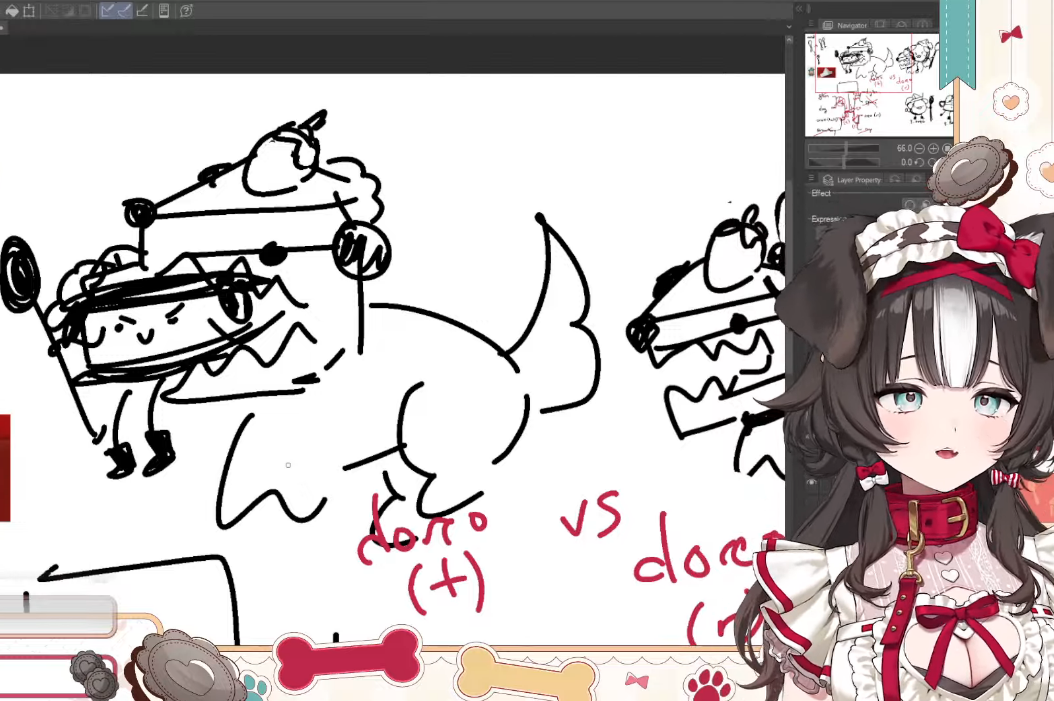Click the canvas vertical scrollbar up arrow
Viewport: 1054px width, 701px height.
click(789, 42)
